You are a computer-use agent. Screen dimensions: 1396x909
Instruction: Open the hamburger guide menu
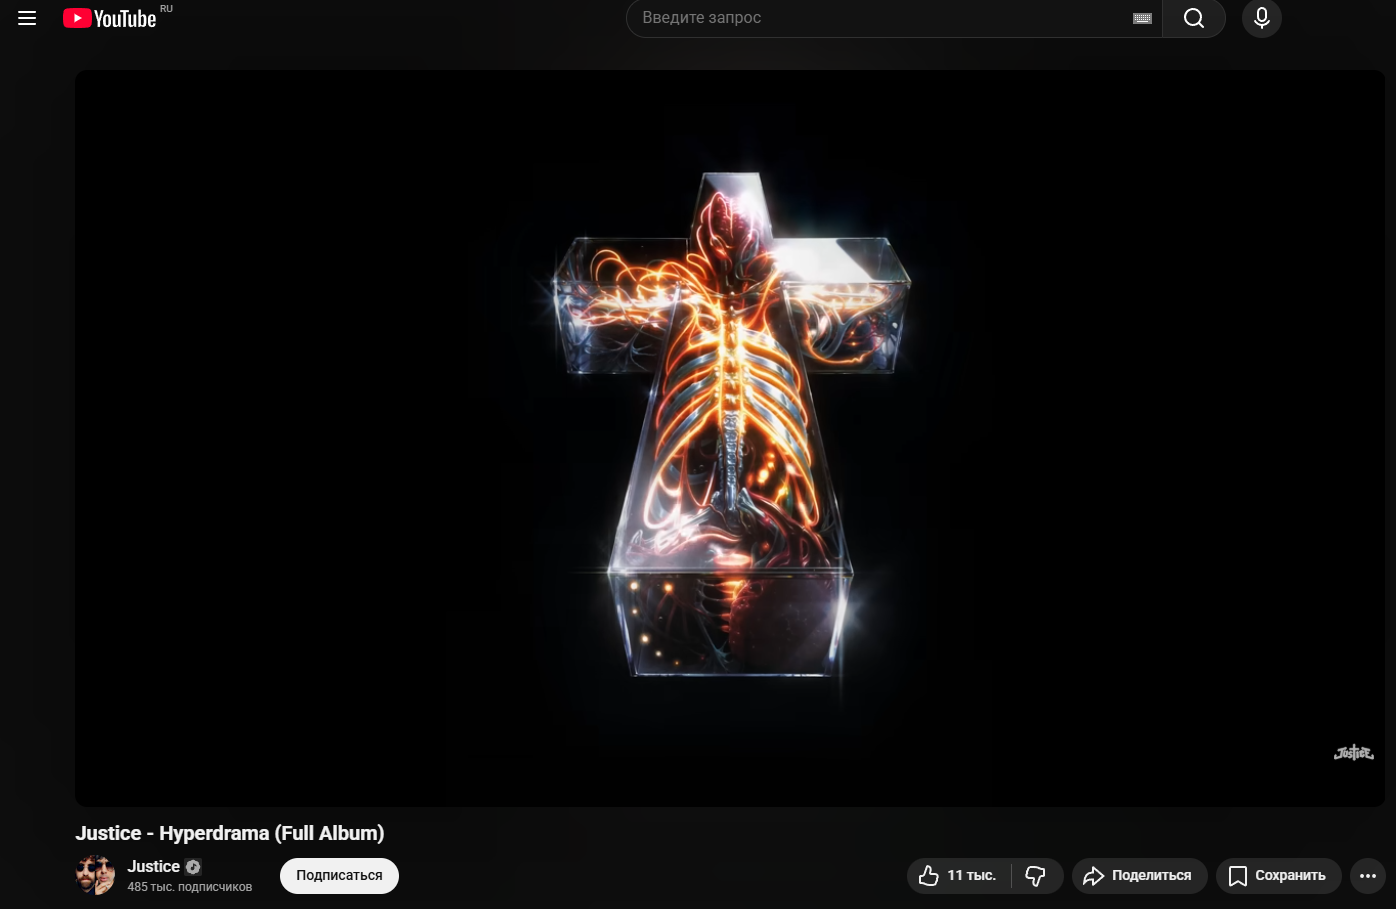pos(27,18)
